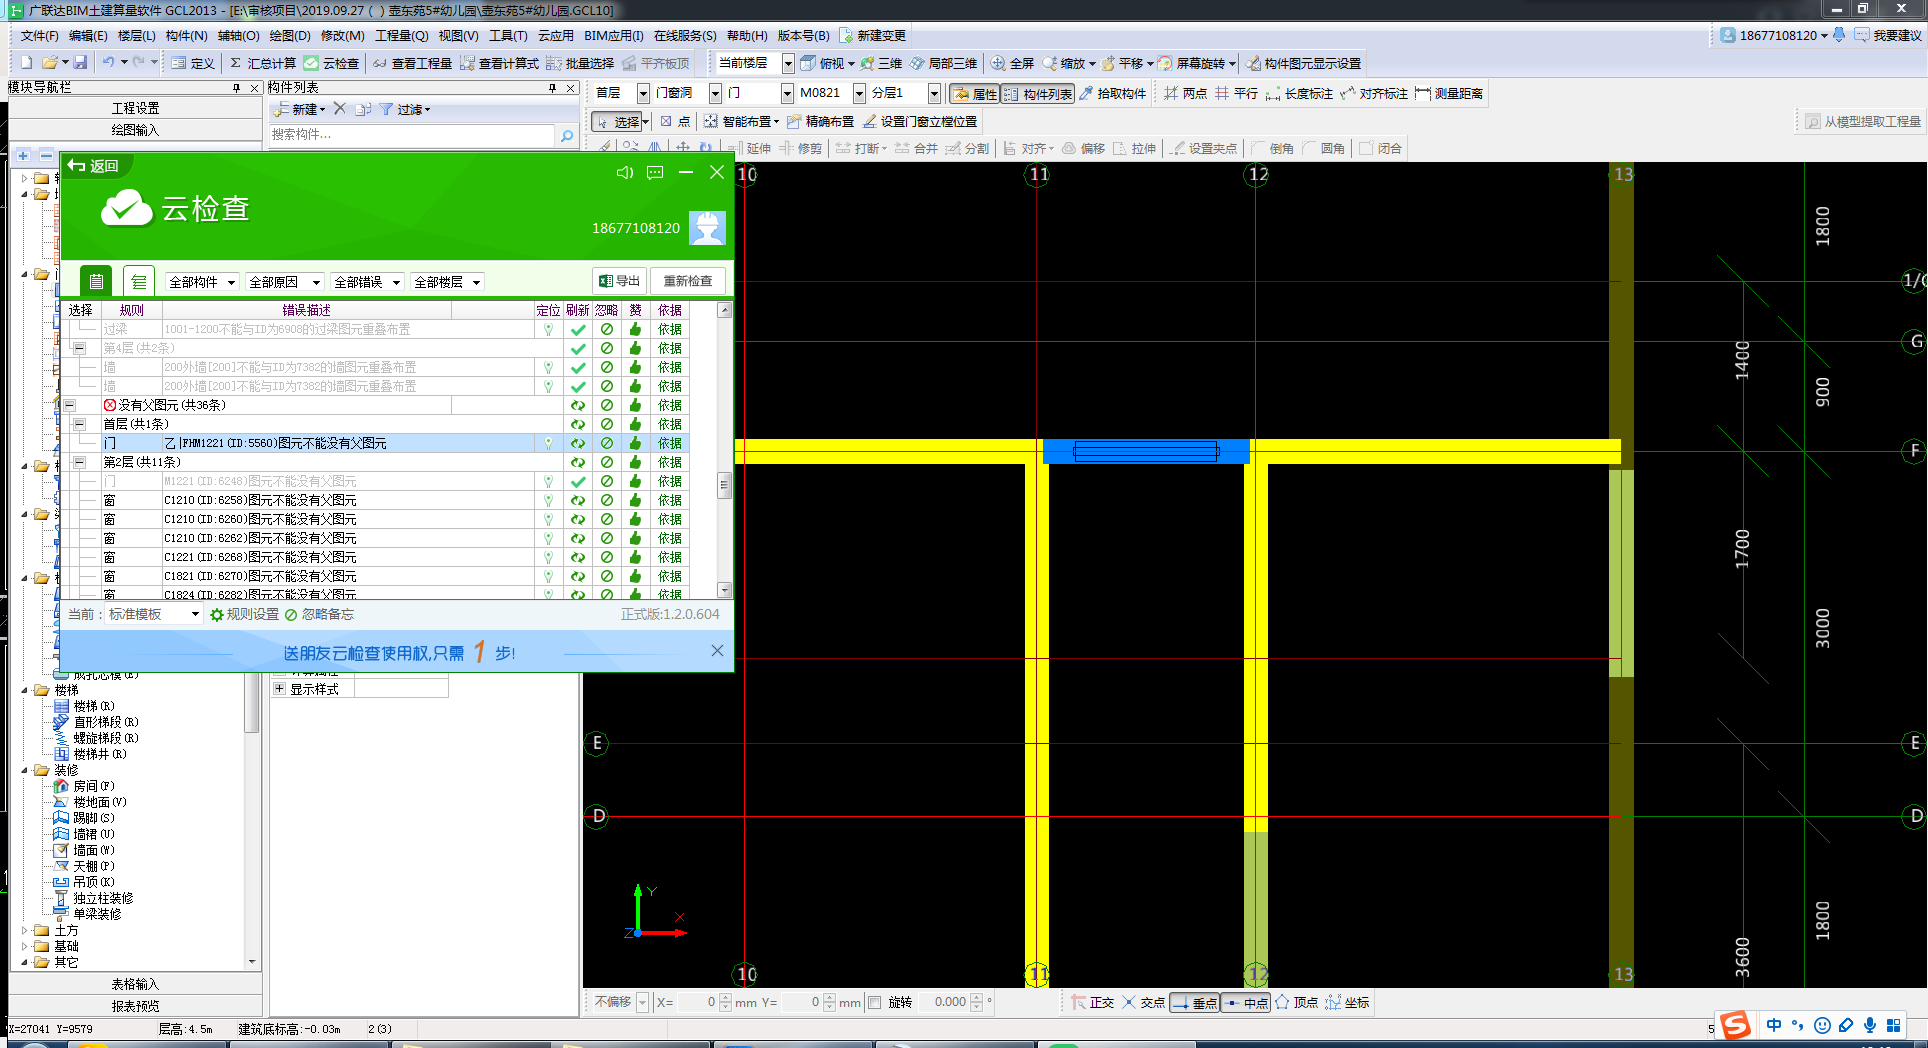
Task: Click 查看计算式 toolbar item
Action: tap(499, 63)
